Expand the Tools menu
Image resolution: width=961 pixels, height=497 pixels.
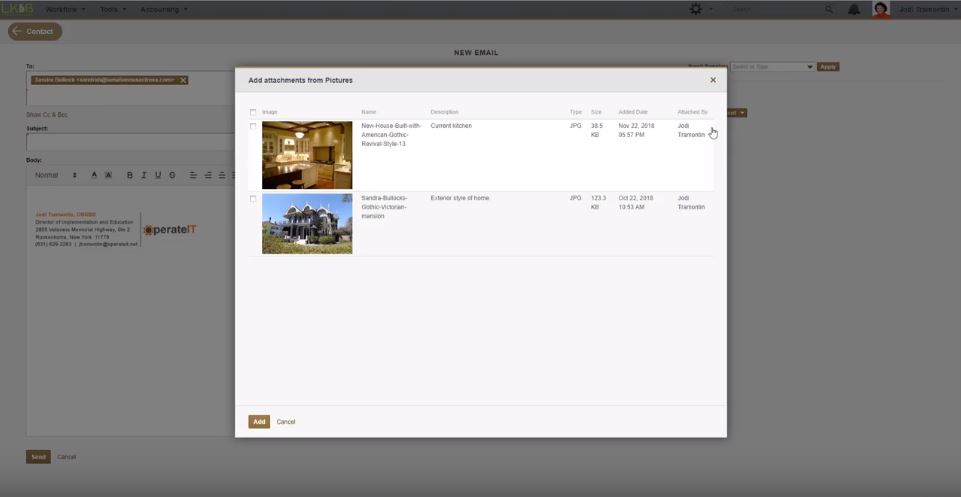pos(112,9)
